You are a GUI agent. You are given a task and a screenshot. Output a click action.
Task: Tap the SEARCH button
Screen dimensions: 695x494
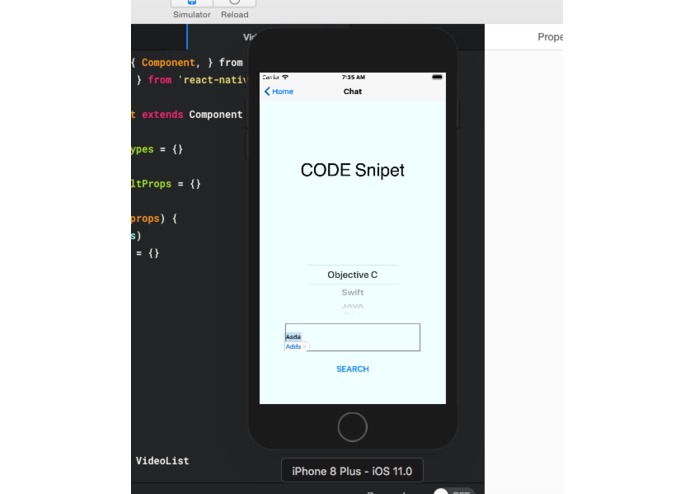pos(352,369)
